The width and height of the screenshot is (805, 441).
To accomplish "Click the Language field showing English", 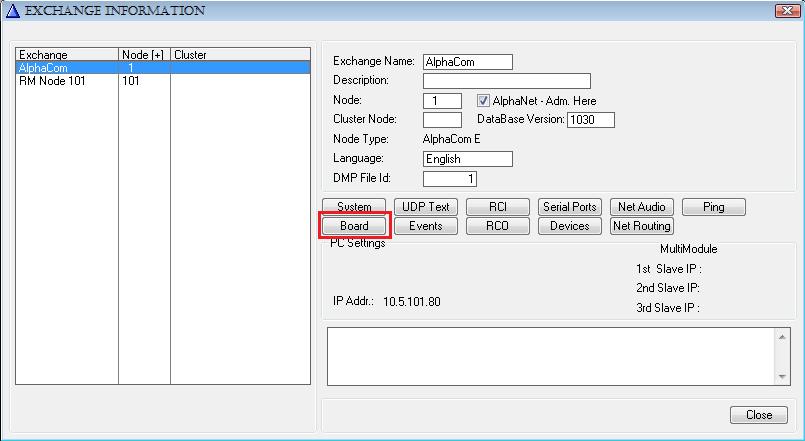I will [468, 159].
